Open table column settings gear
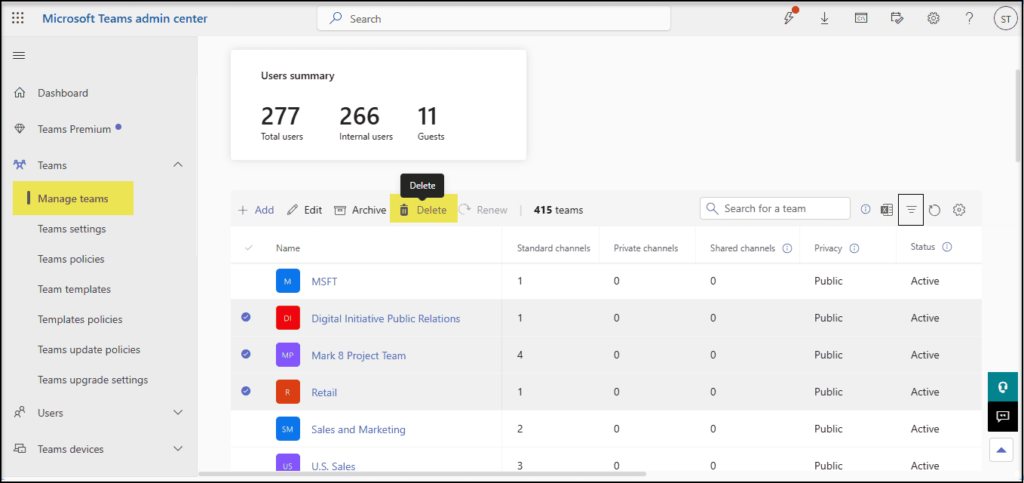Viewport: 1024px width, 483px height. click(x=959, y=210)
